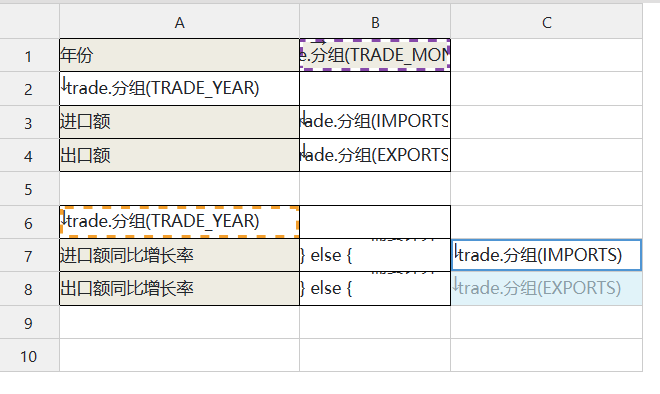Click empty cell B2

click(x=375, y=88)
